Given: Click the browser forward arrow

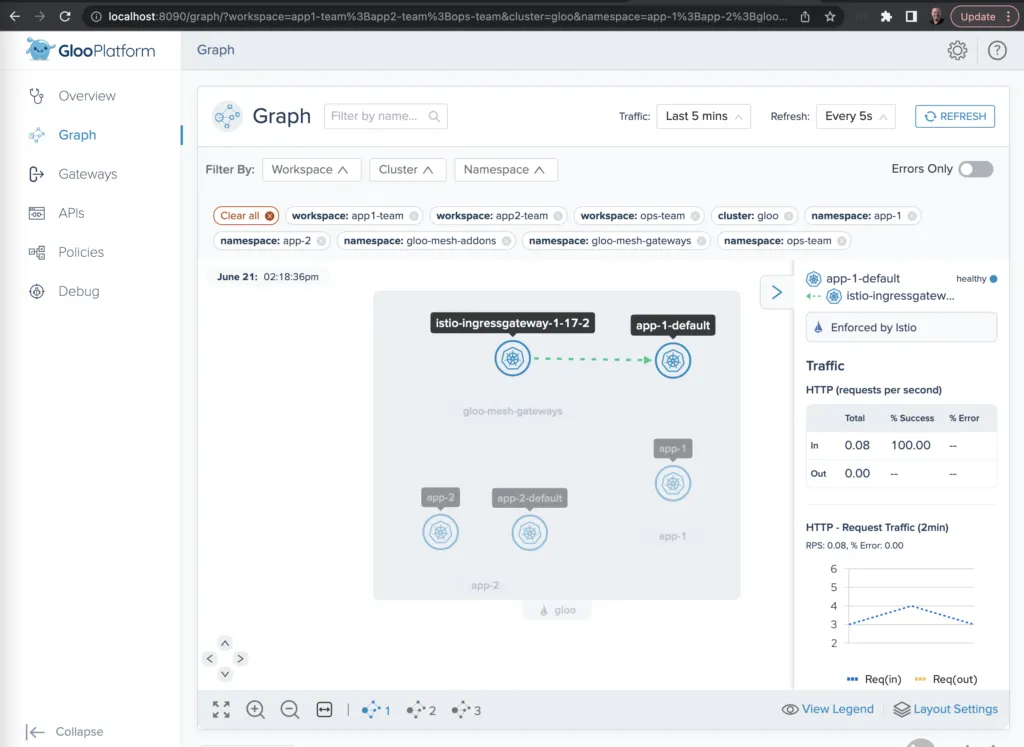Looking at the screenshot, I should click(39, 16).
